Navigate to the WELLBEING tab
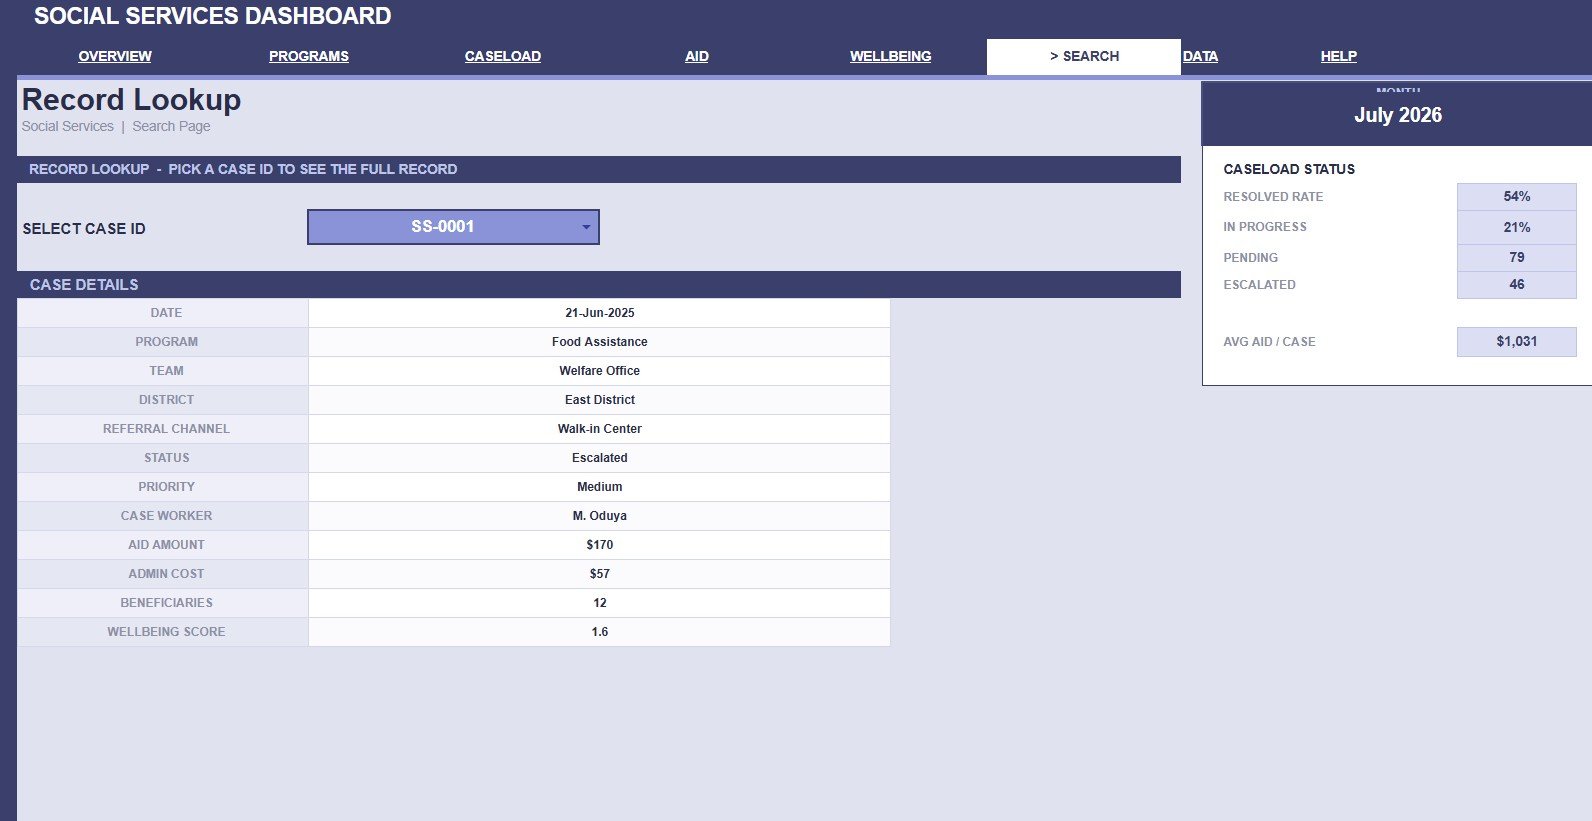This screenshot has width=1592, height=821. 891,56
